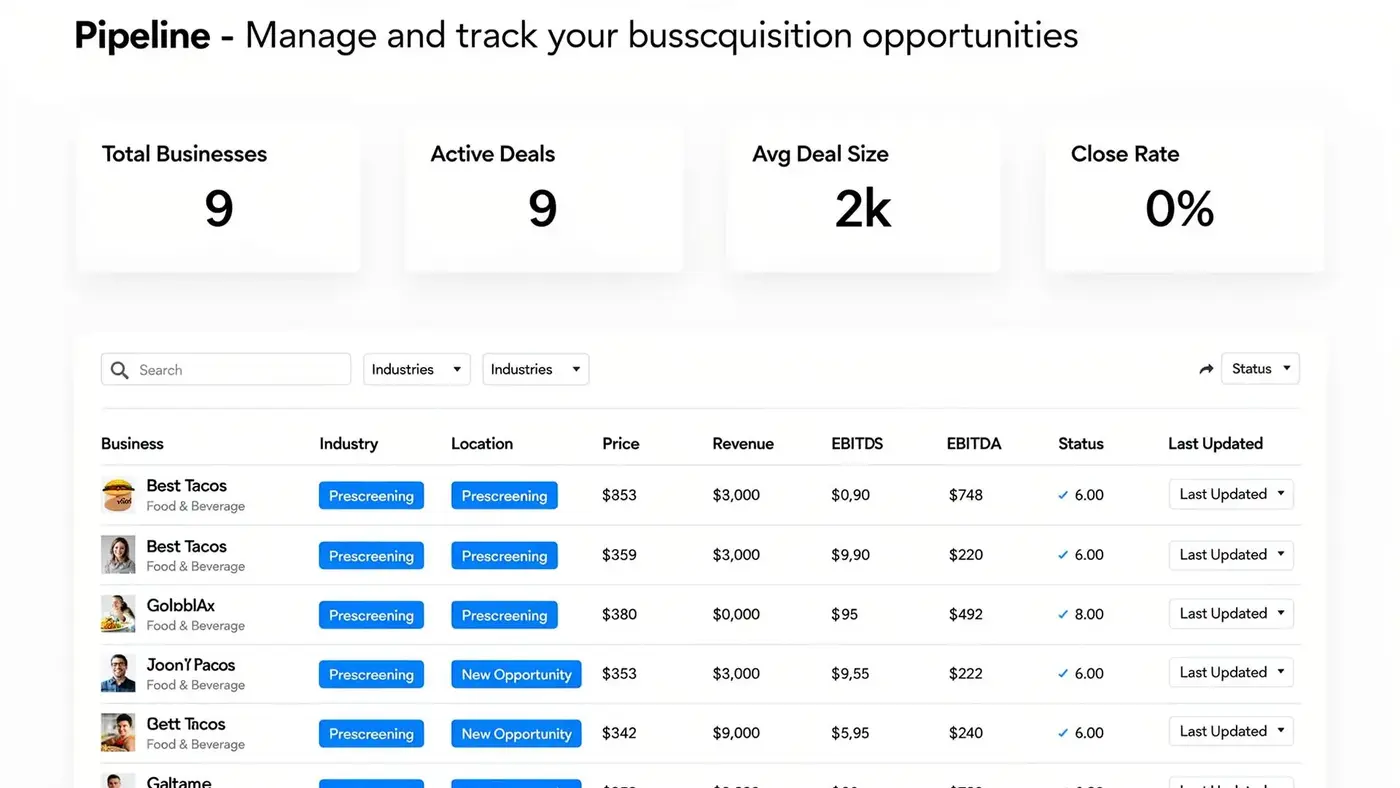Click the New Opportunity badge in the $342 row
The width and height of the screenshot is (1400, 788).
516,733
